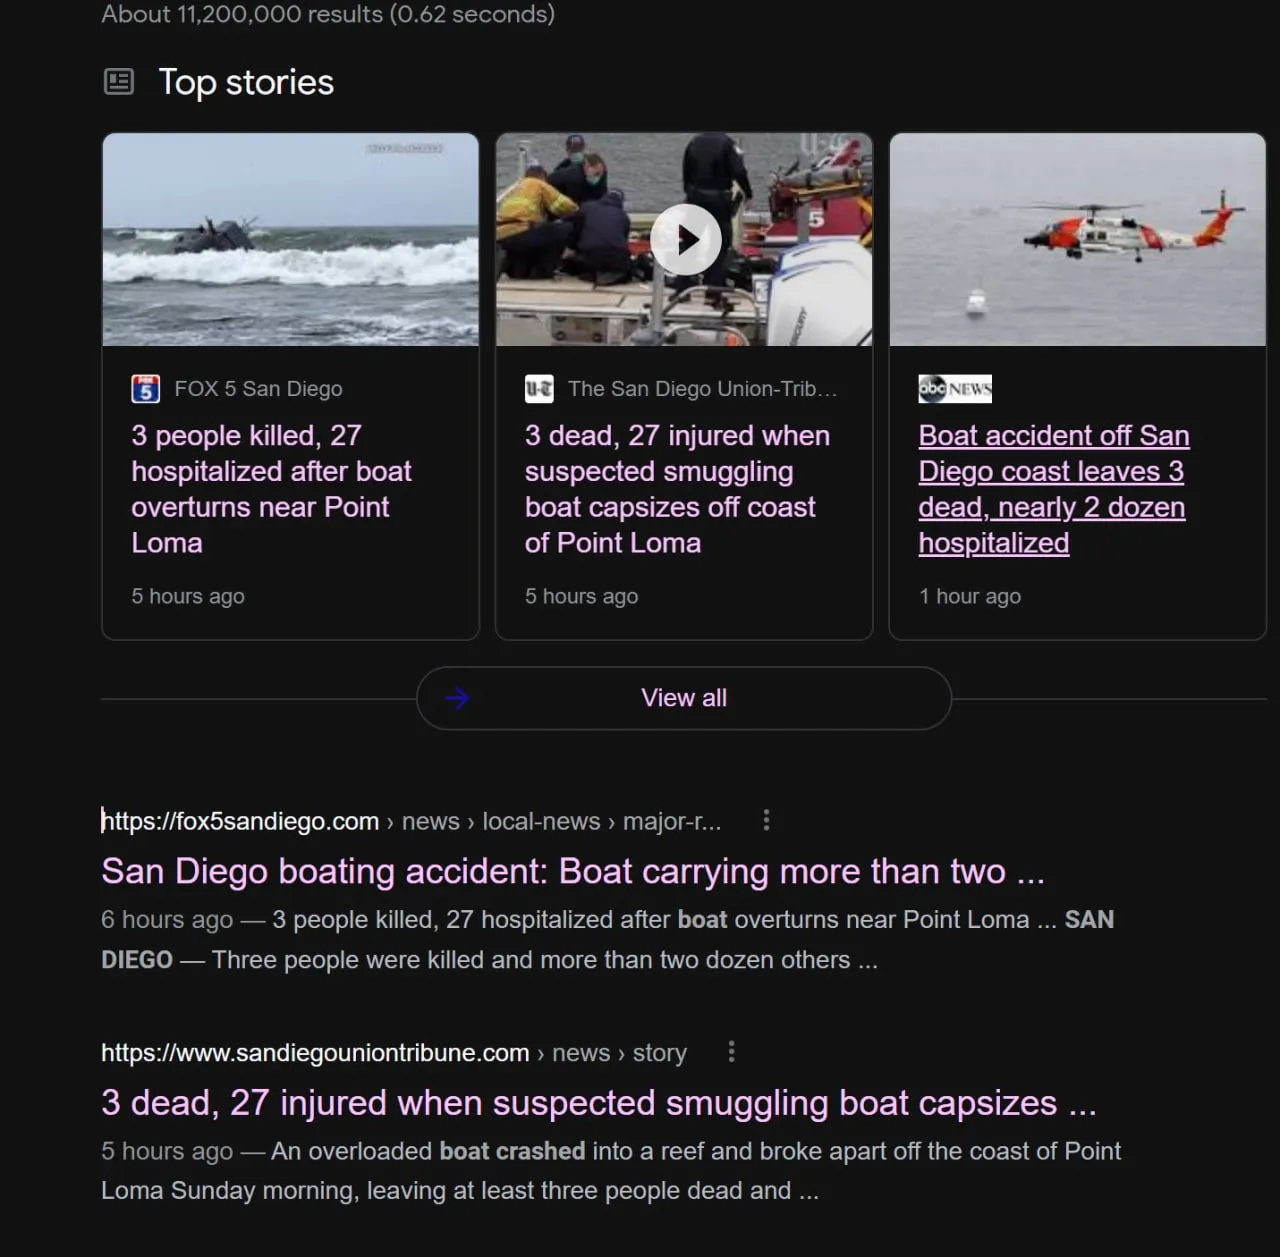Open three-dot menu for fox5sandiego result
Screen dimensions: 1280x1257
point(766,821)
